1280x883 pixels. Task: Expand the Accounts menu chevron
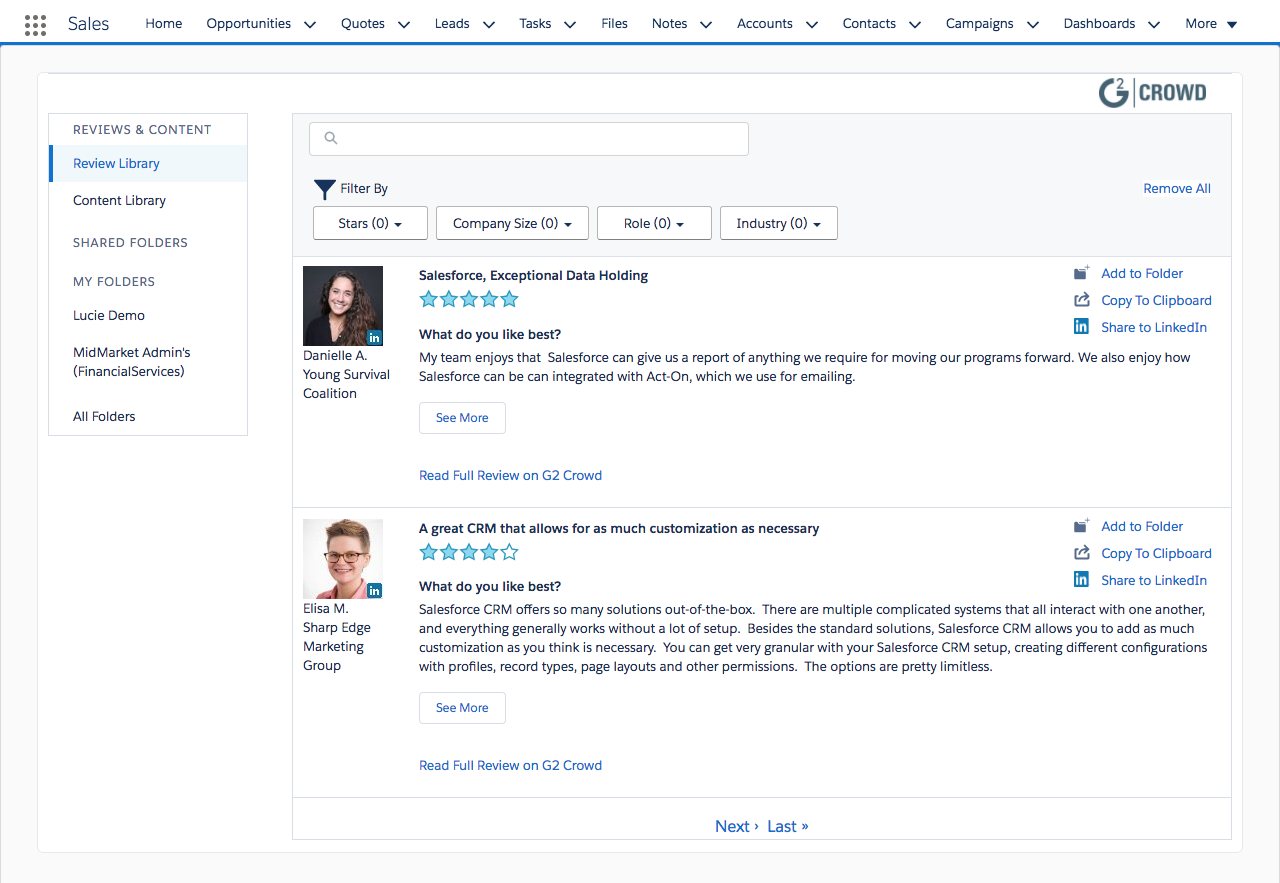(811, 24)
